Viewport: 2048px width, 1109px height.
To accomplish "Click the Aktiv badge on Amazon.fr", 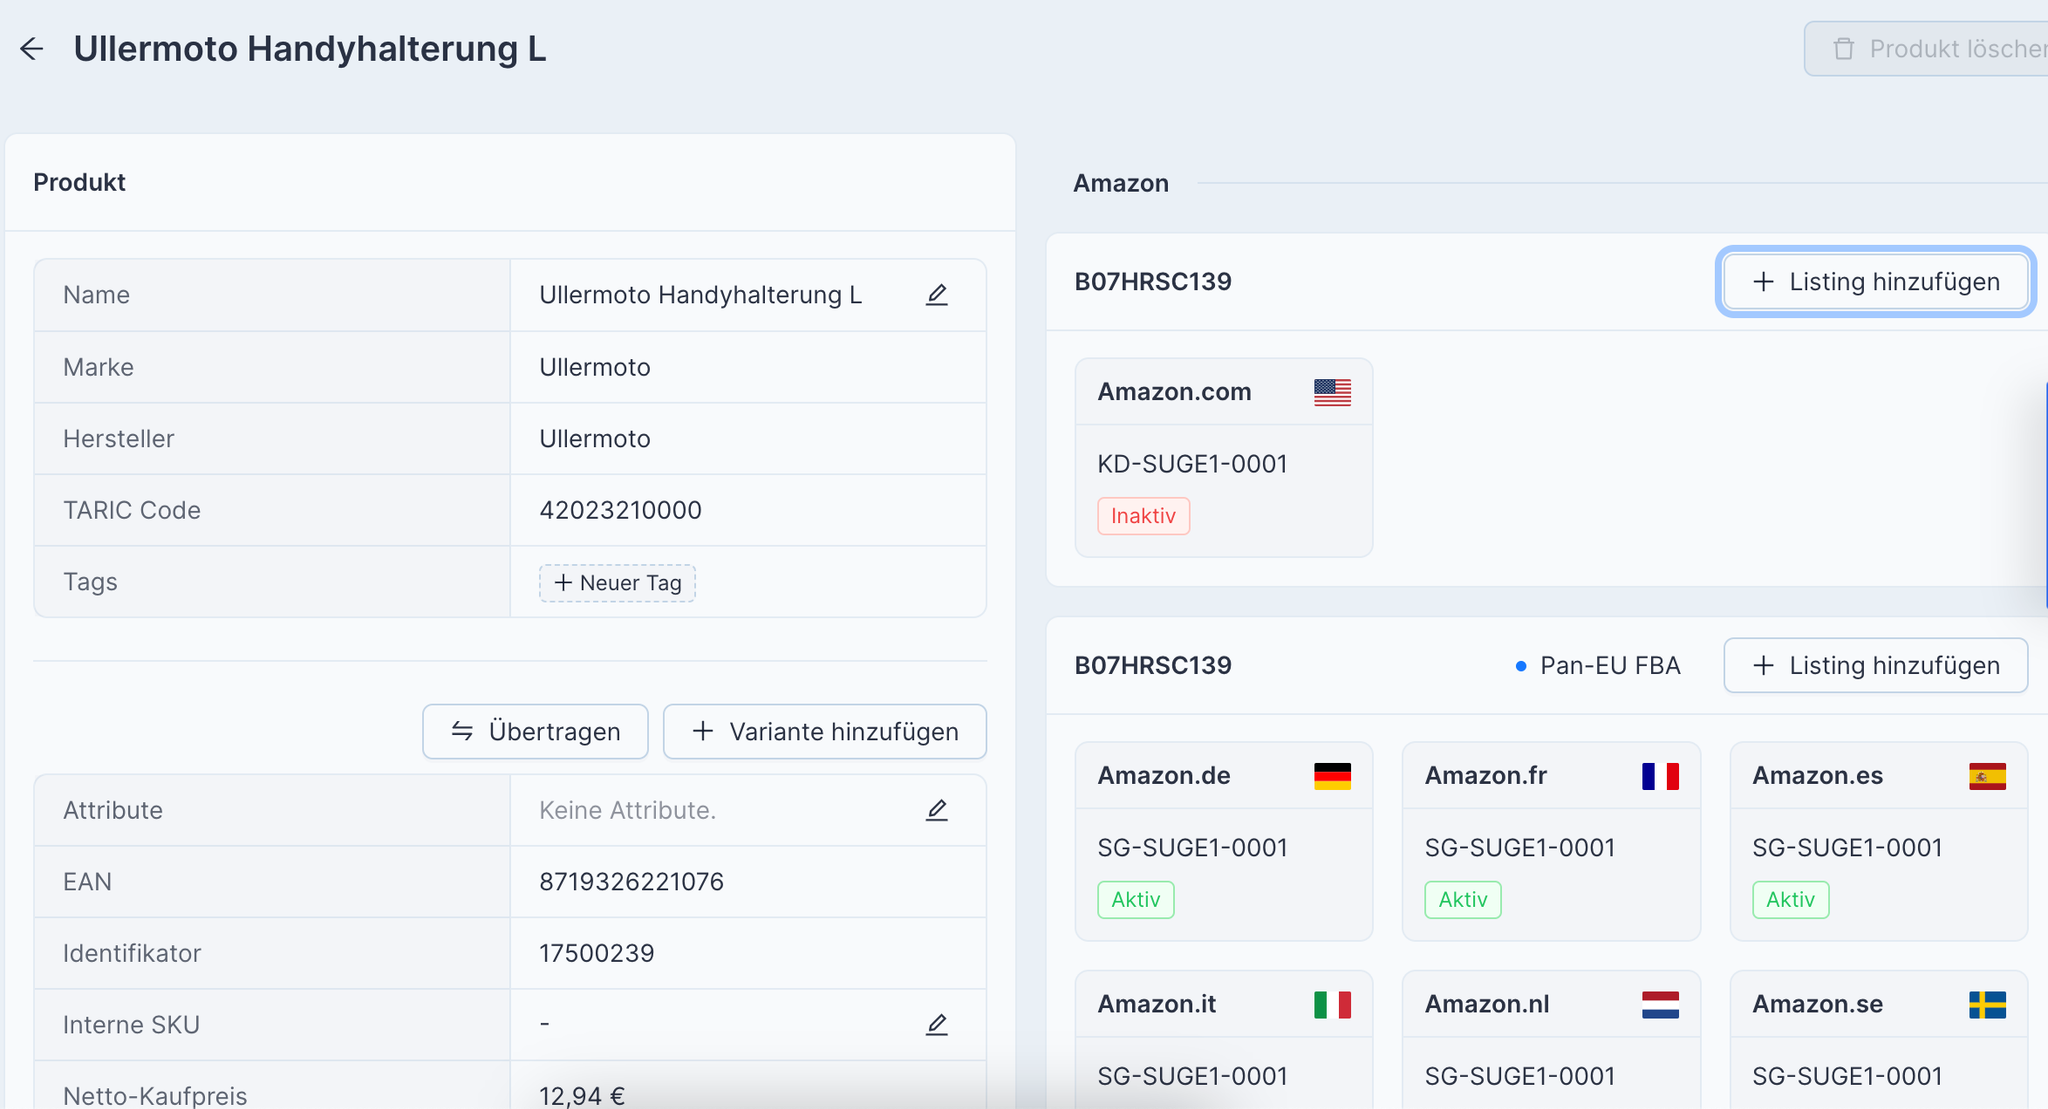I will point(1463,900).
